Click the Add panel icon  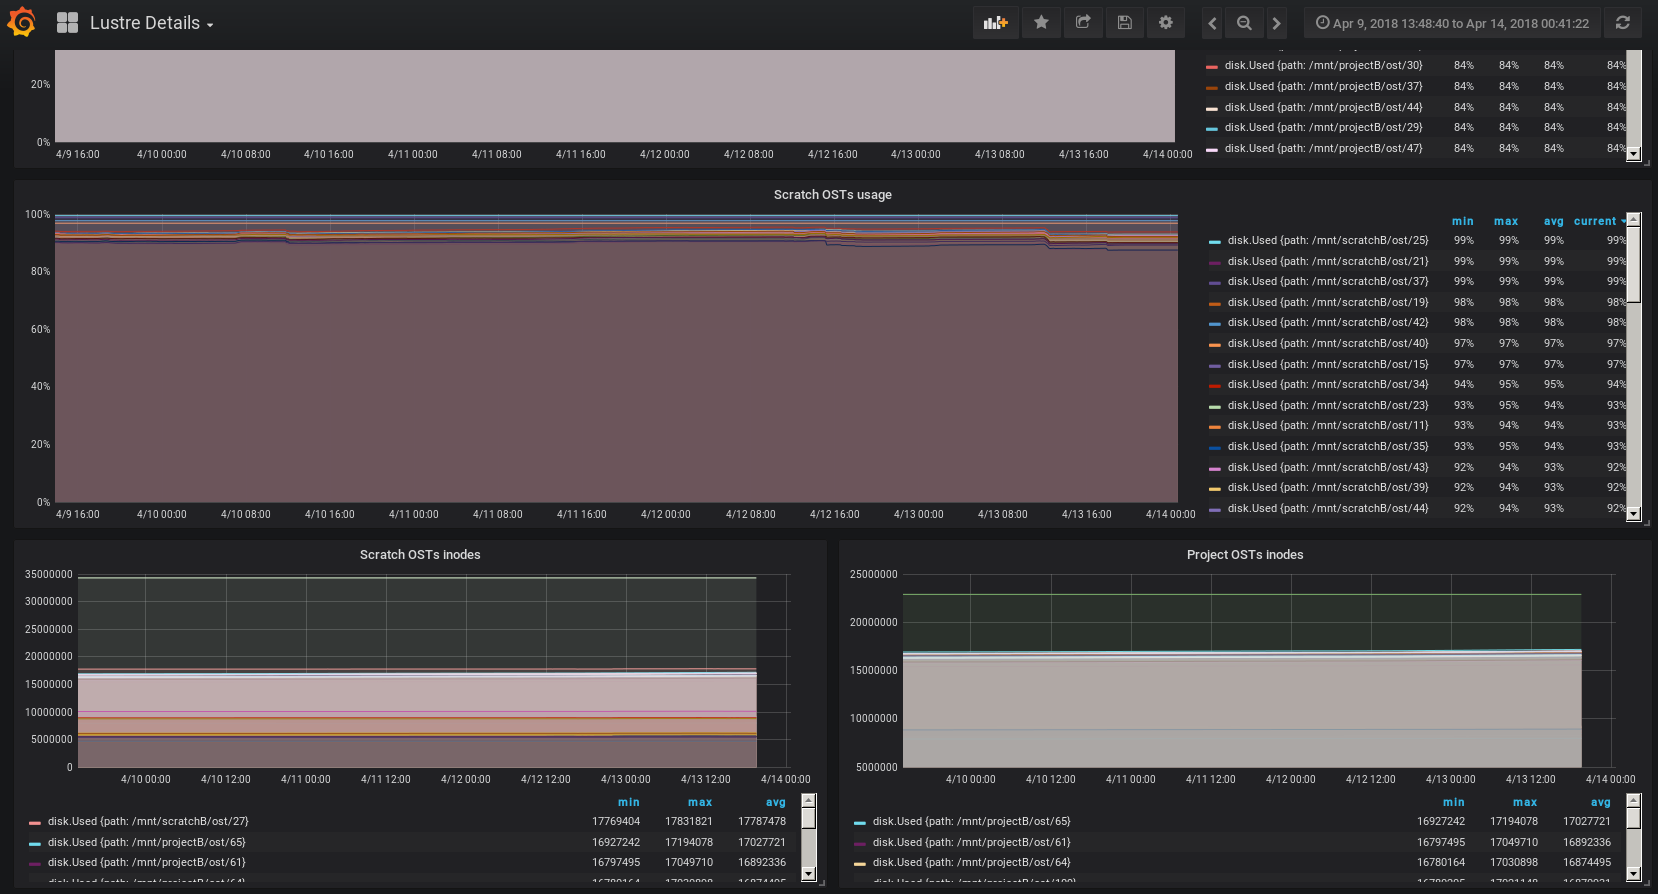pyautogui.click(x=995, y=23)
